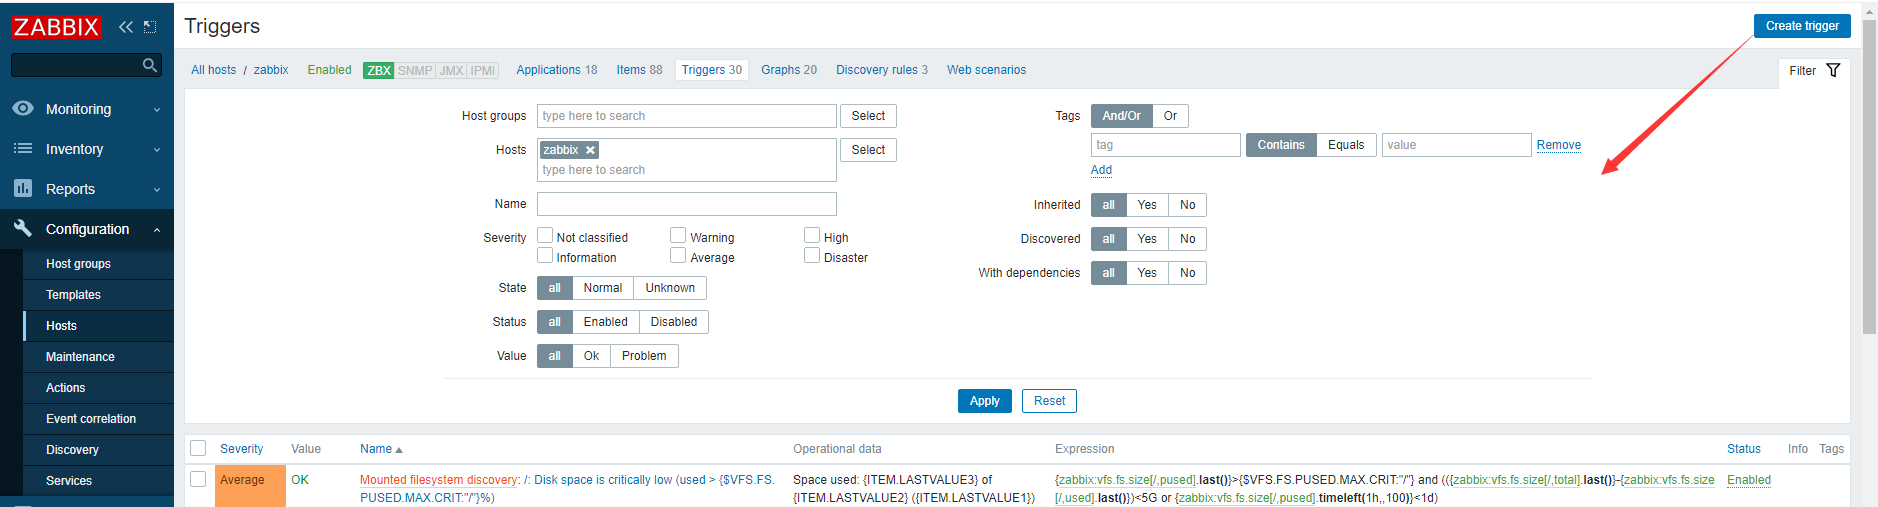Tick the select-all checkbox in table header

tap(198, 448)
